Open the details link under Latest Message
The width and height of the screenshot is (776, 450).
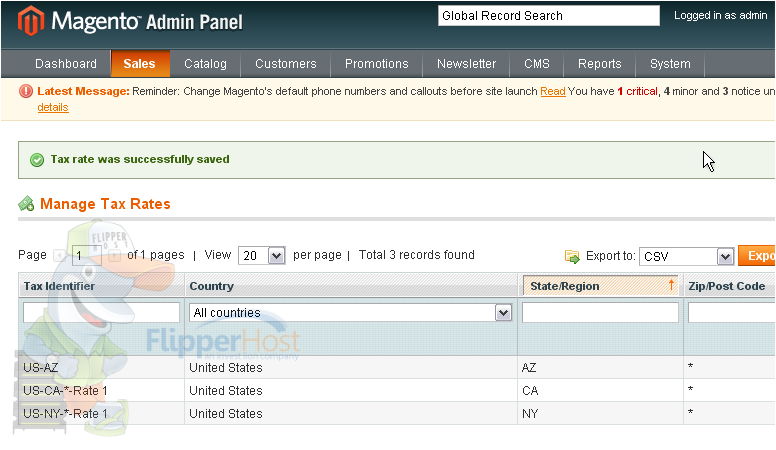tap(53, 107)
